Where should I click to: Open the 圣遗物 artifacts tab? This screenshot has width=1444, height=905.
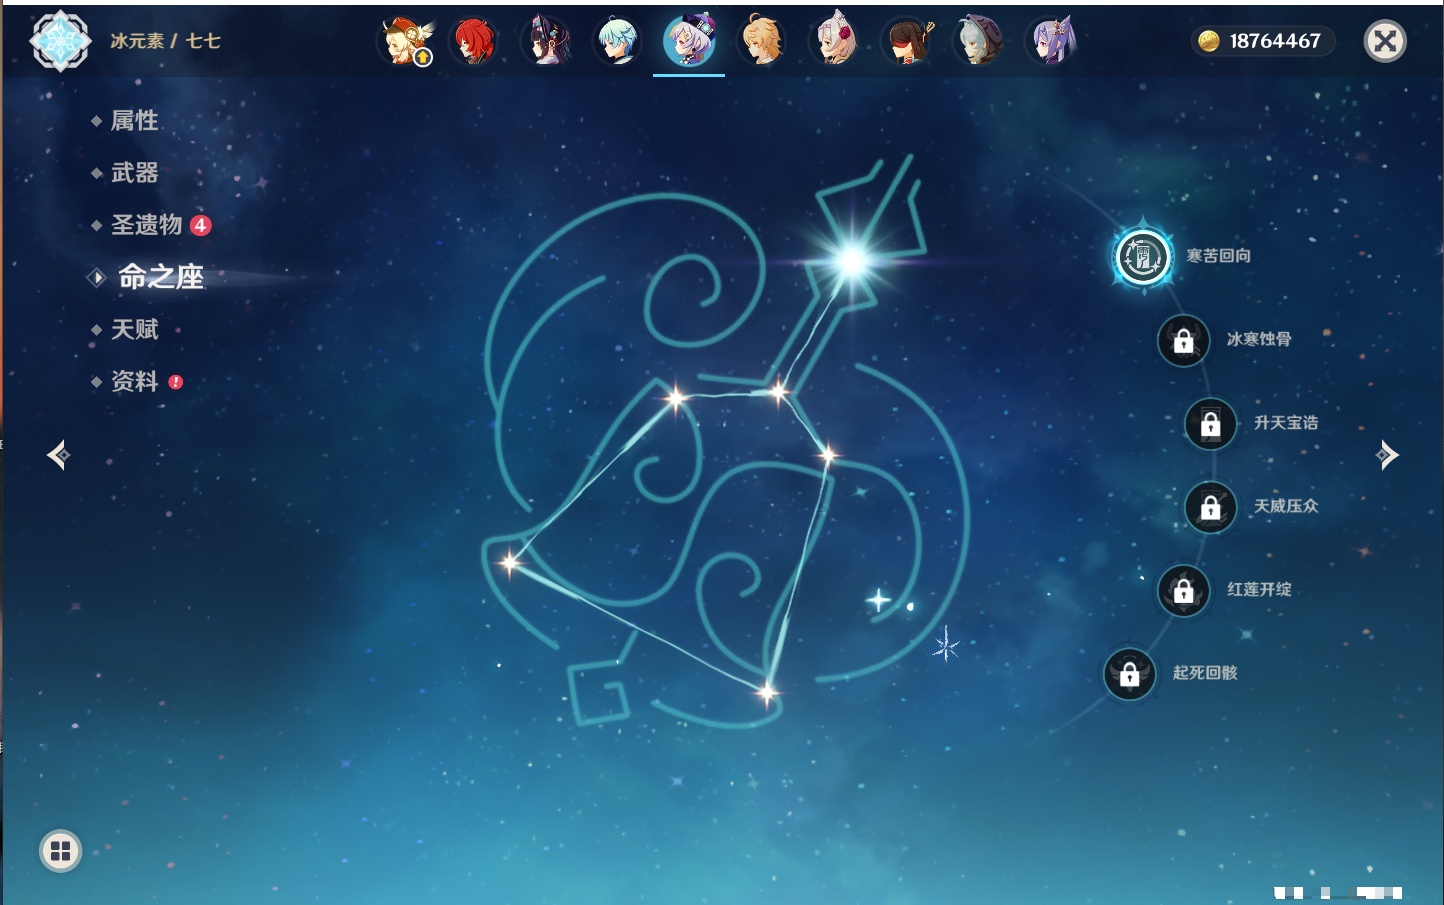point(146,225)
